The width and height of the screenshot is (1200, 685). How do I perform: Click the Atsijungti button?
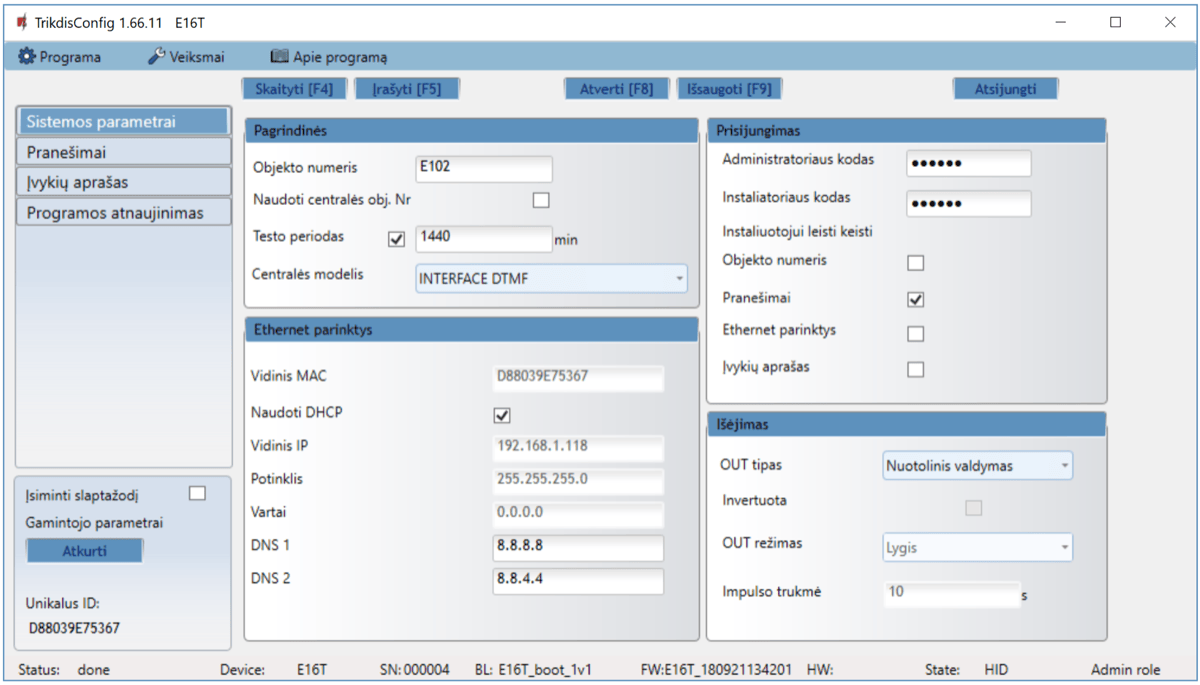point(1005,88)
